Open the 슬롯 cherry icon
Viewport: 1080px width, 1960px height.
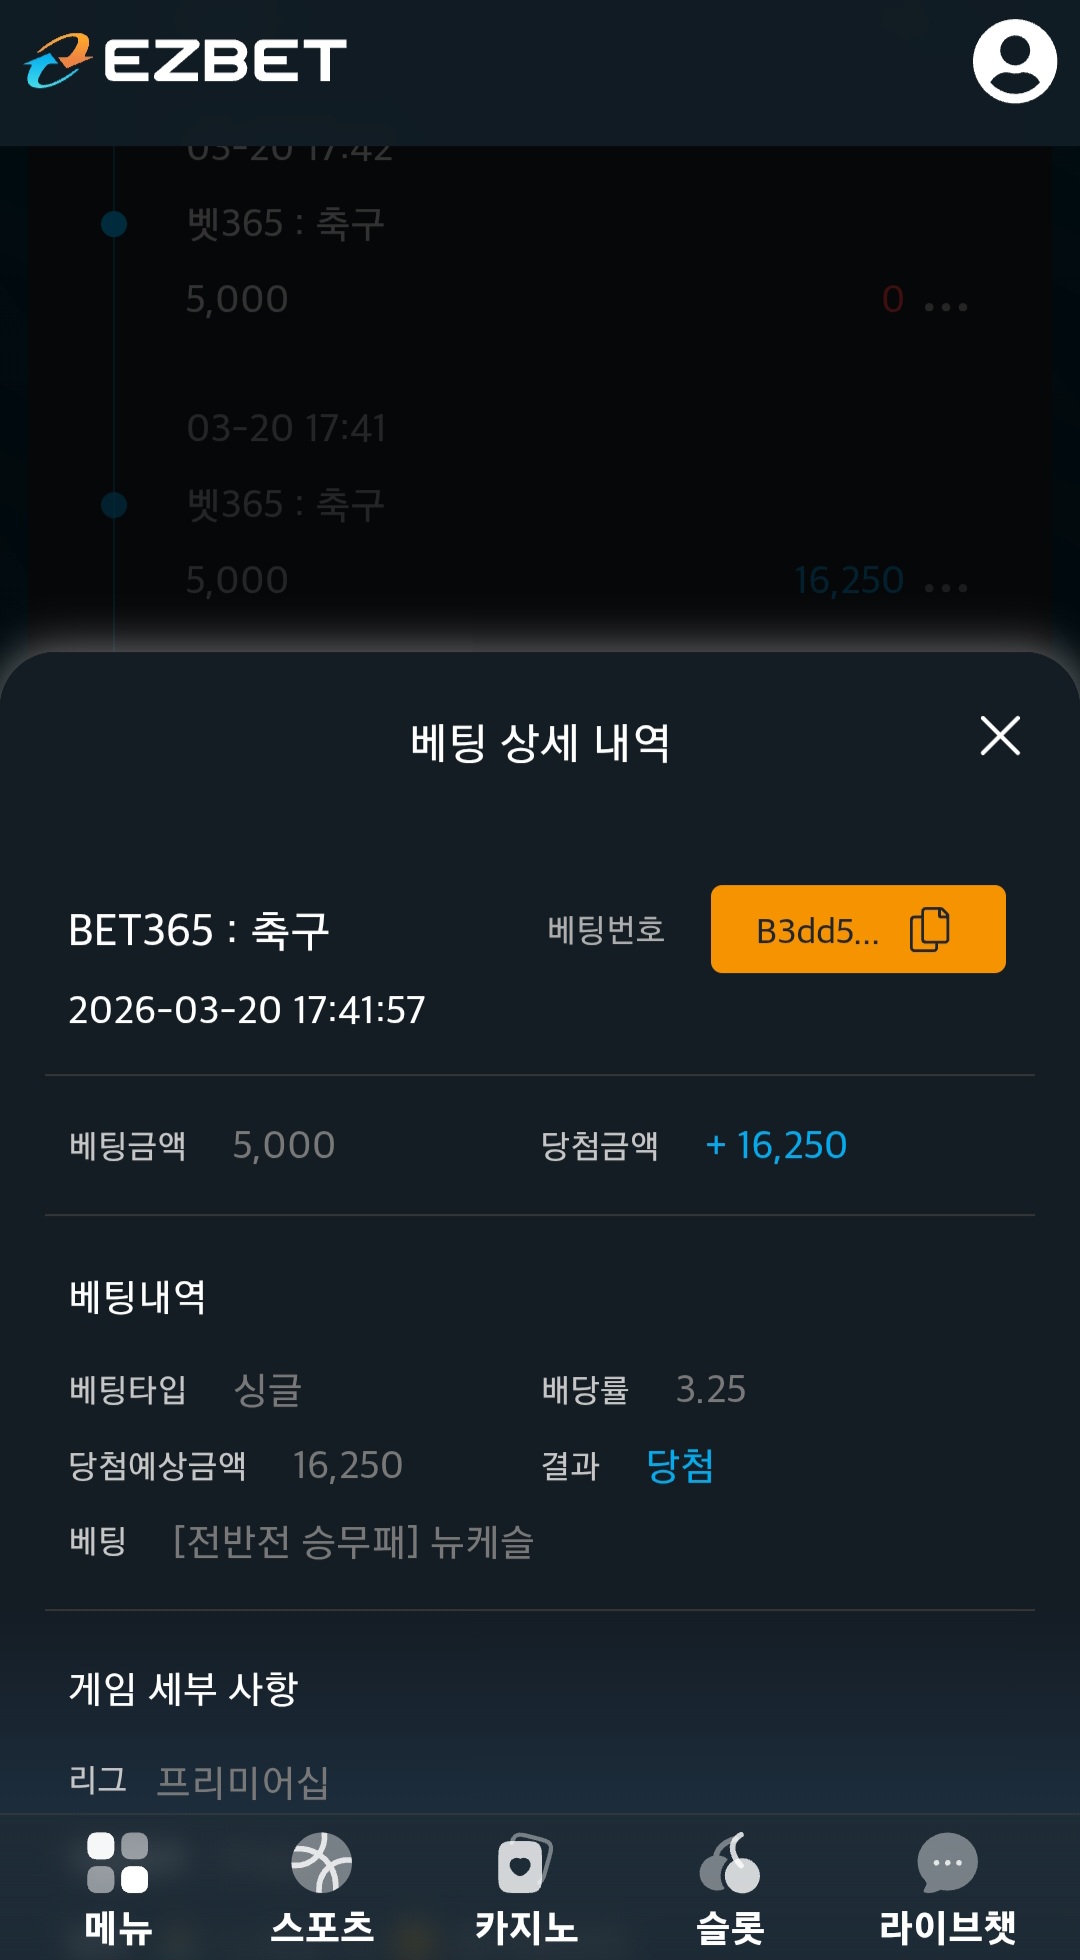(x=730, y=1863)
